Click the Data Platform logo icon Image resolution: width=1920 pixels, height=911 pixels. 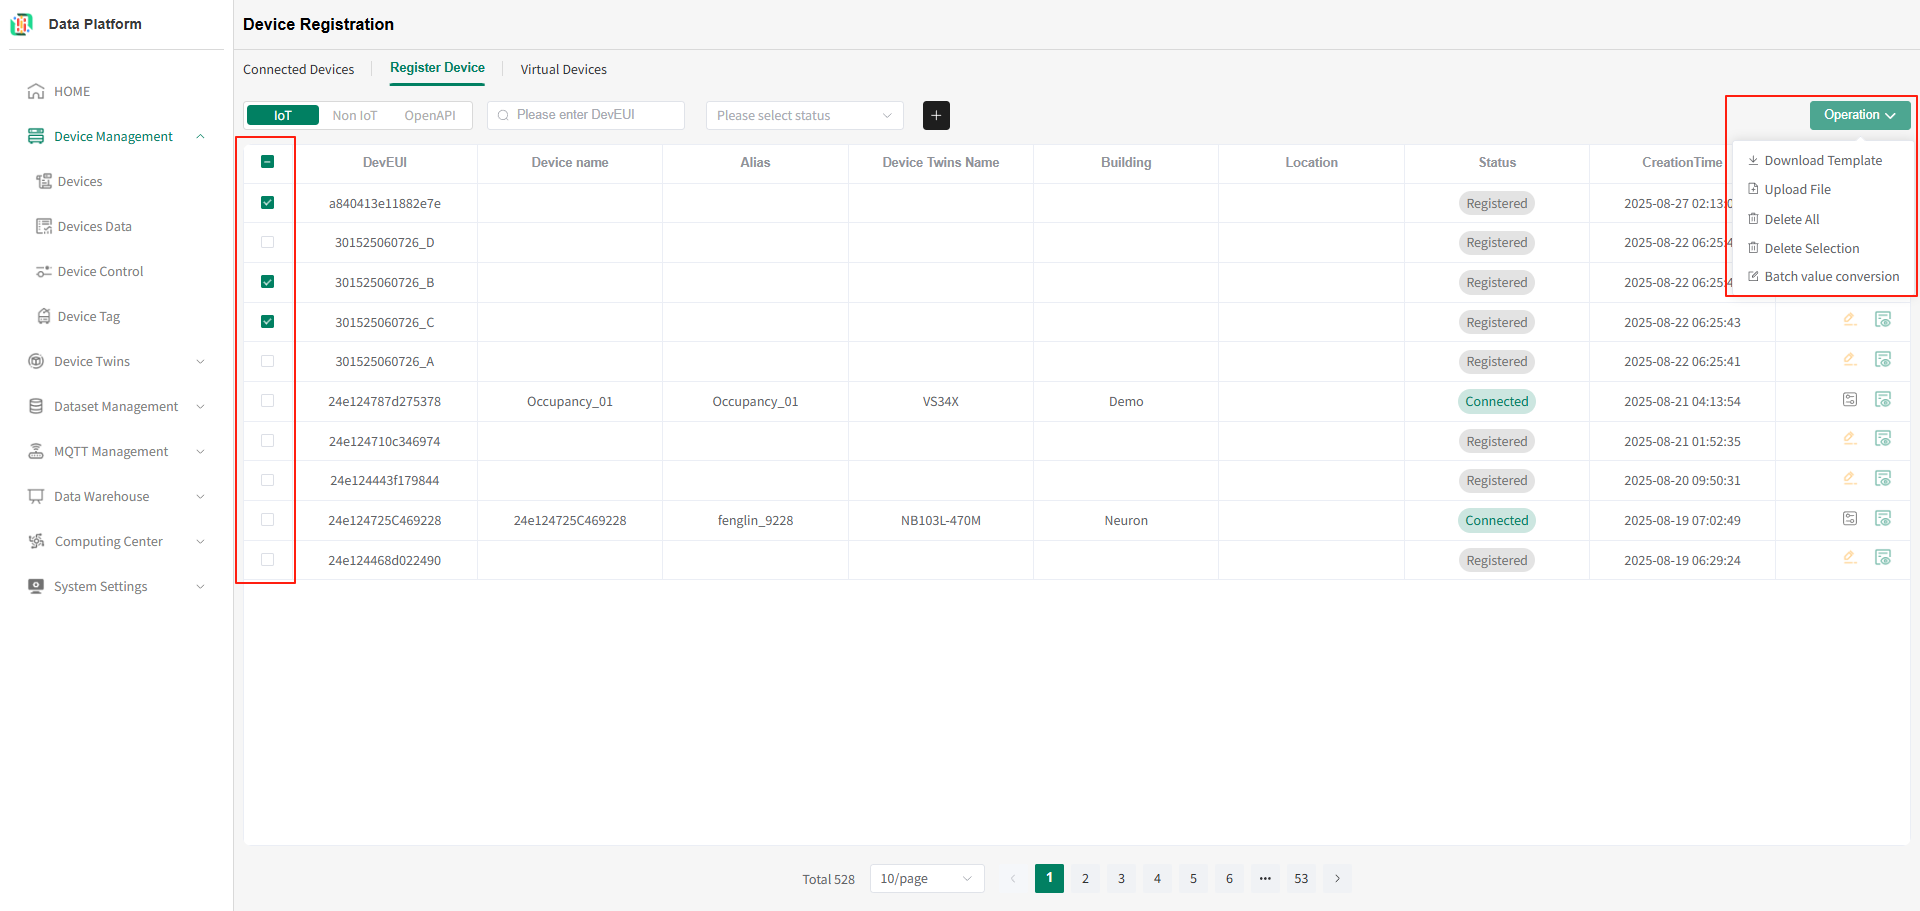tap(22, 24)
